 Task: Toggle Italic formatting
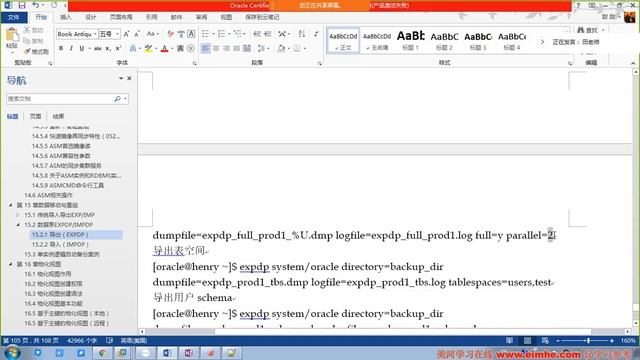point(71,48)
